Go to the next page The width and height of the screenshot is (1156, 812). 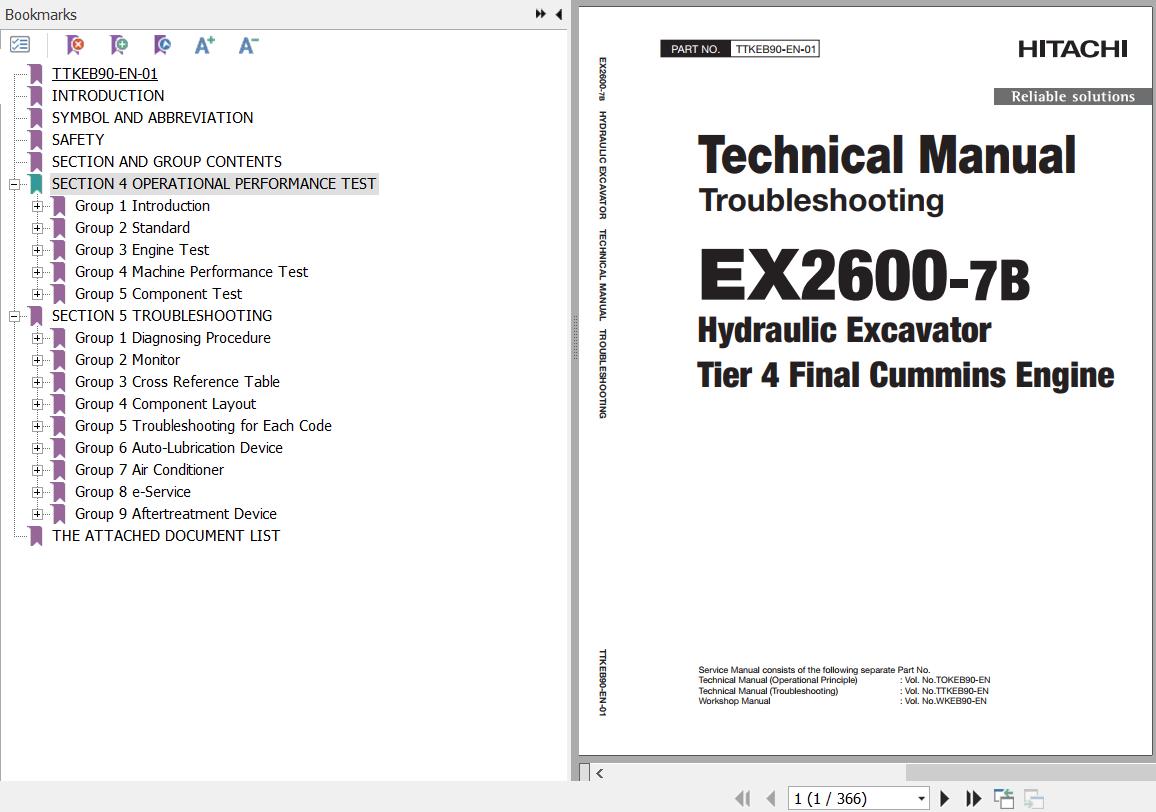pos(944,798)
